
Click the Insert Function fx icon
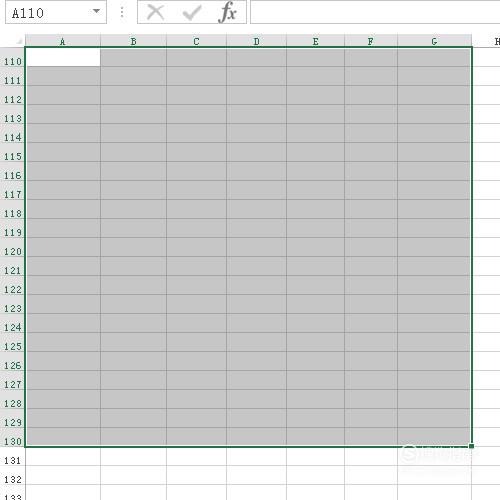pyautogui.click(x=228, y=12)
